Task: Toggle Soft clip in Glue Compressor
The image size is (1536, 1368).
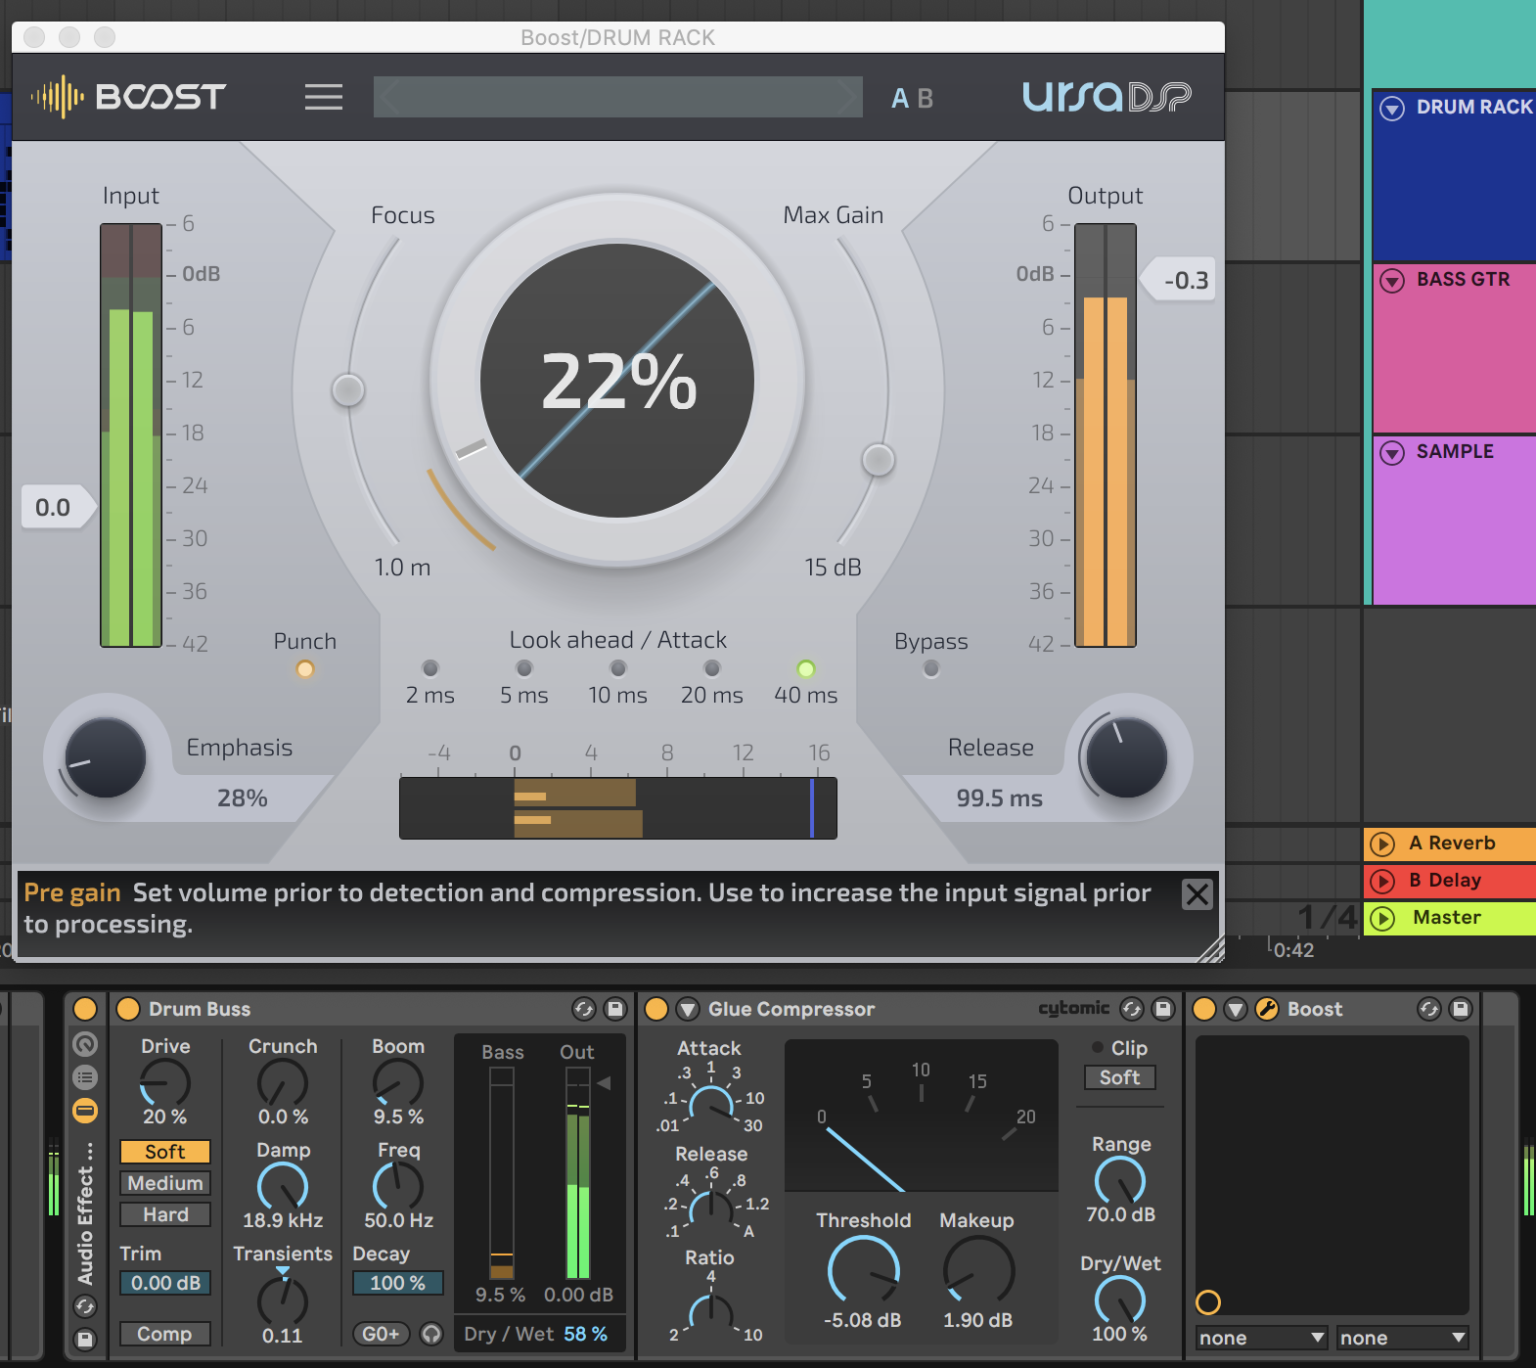Action: (x=1120, y=1077)
